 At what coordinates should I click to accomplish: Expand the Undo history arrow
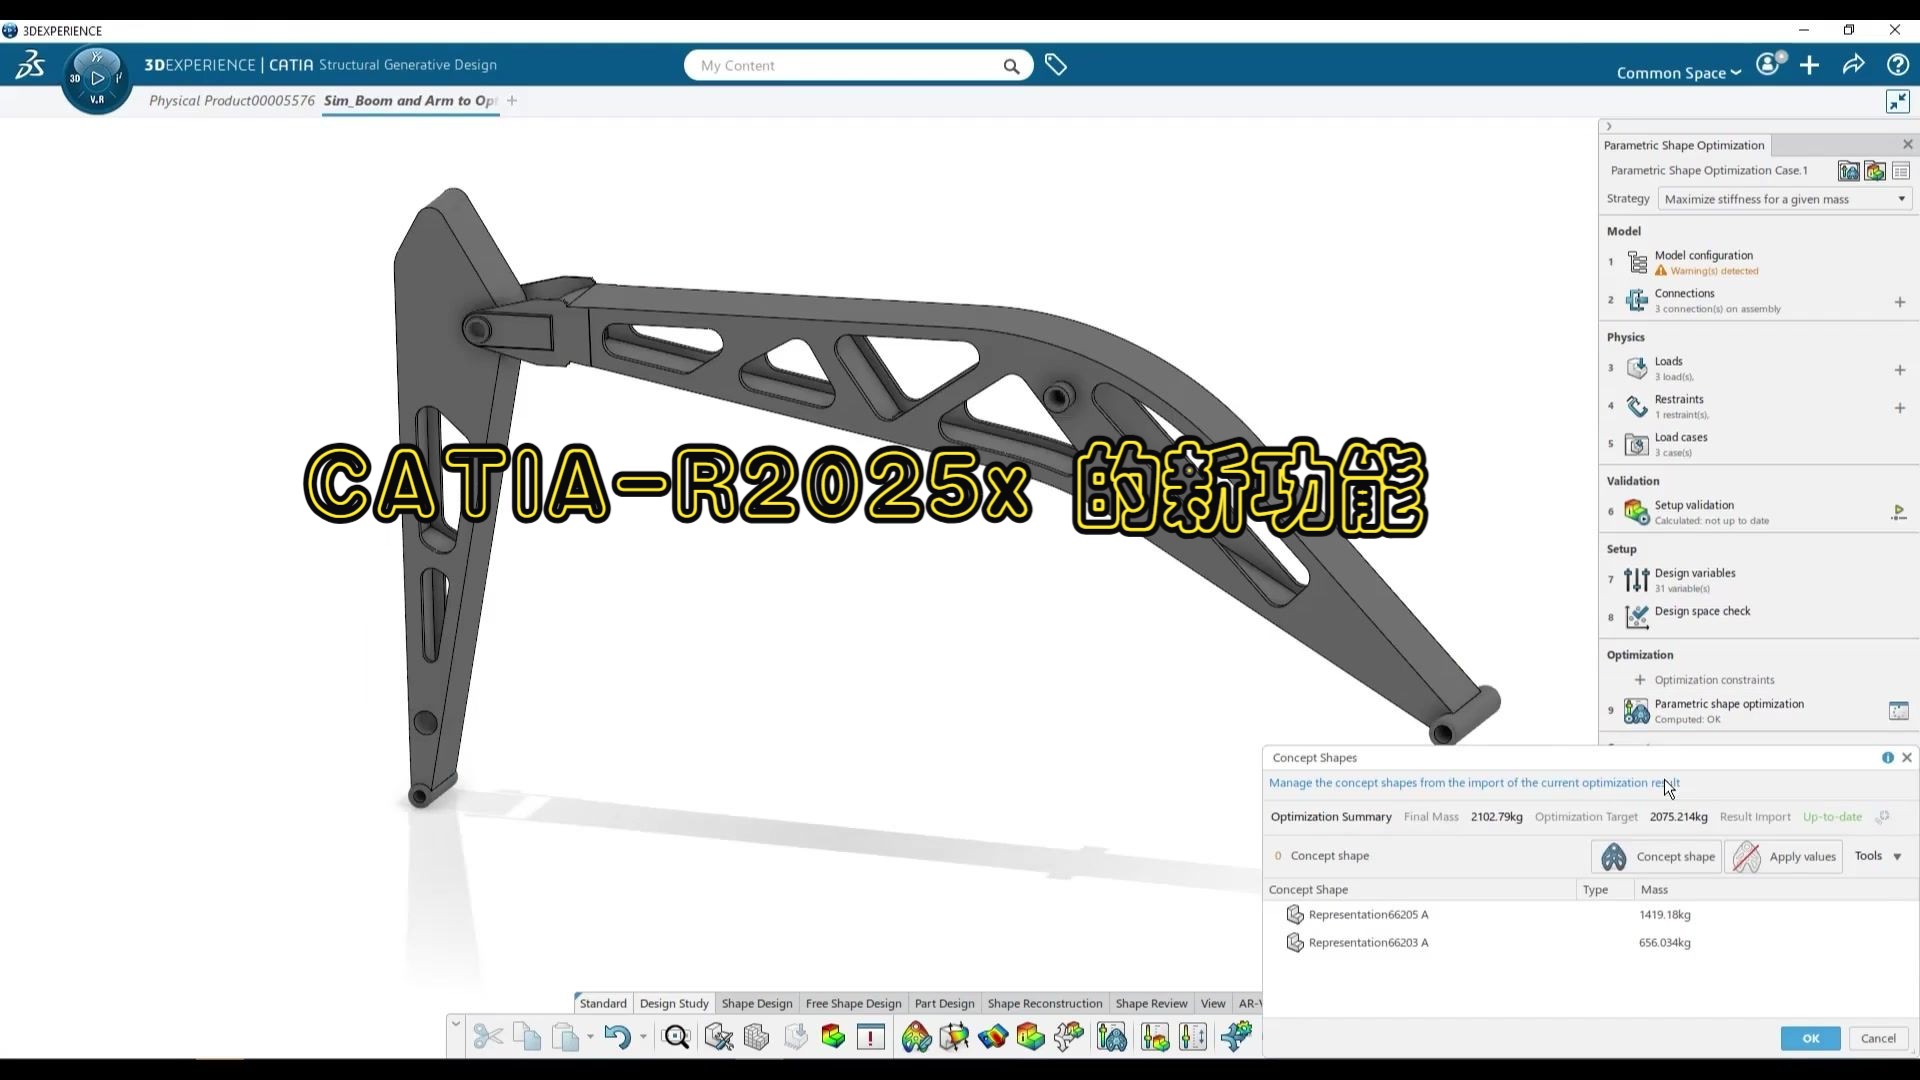click(642, 1037)
